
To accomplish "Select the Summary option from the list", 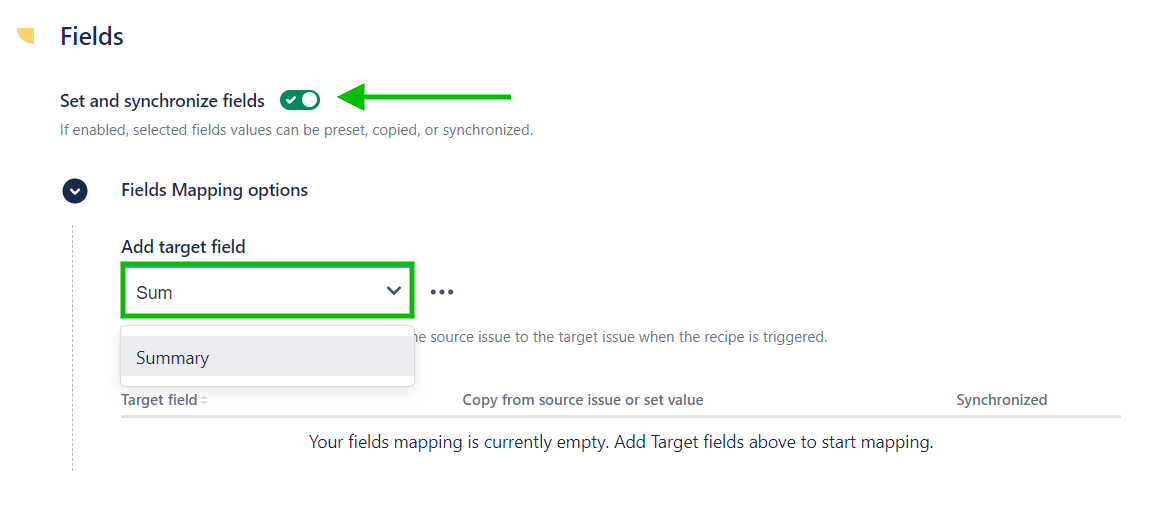I will (x=172, y=358).
